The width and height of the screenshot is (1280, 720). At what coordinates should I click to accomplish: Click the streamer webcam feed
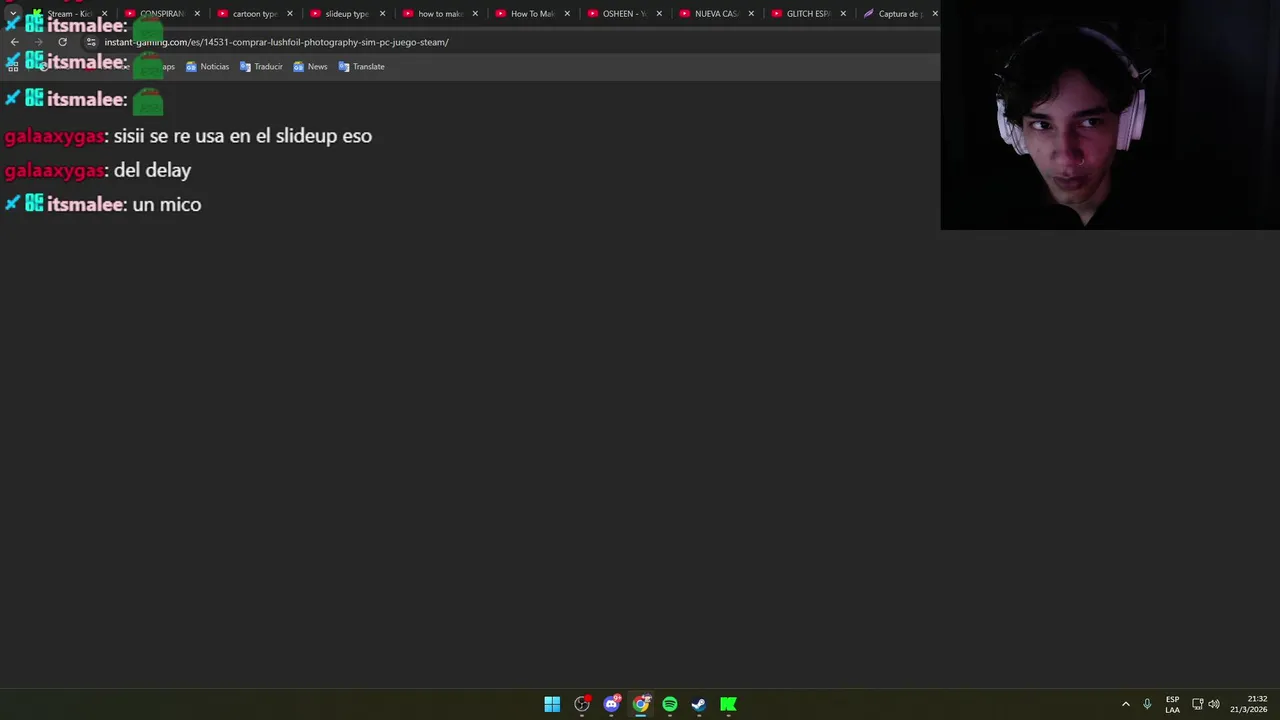(x=1110, y=115)
